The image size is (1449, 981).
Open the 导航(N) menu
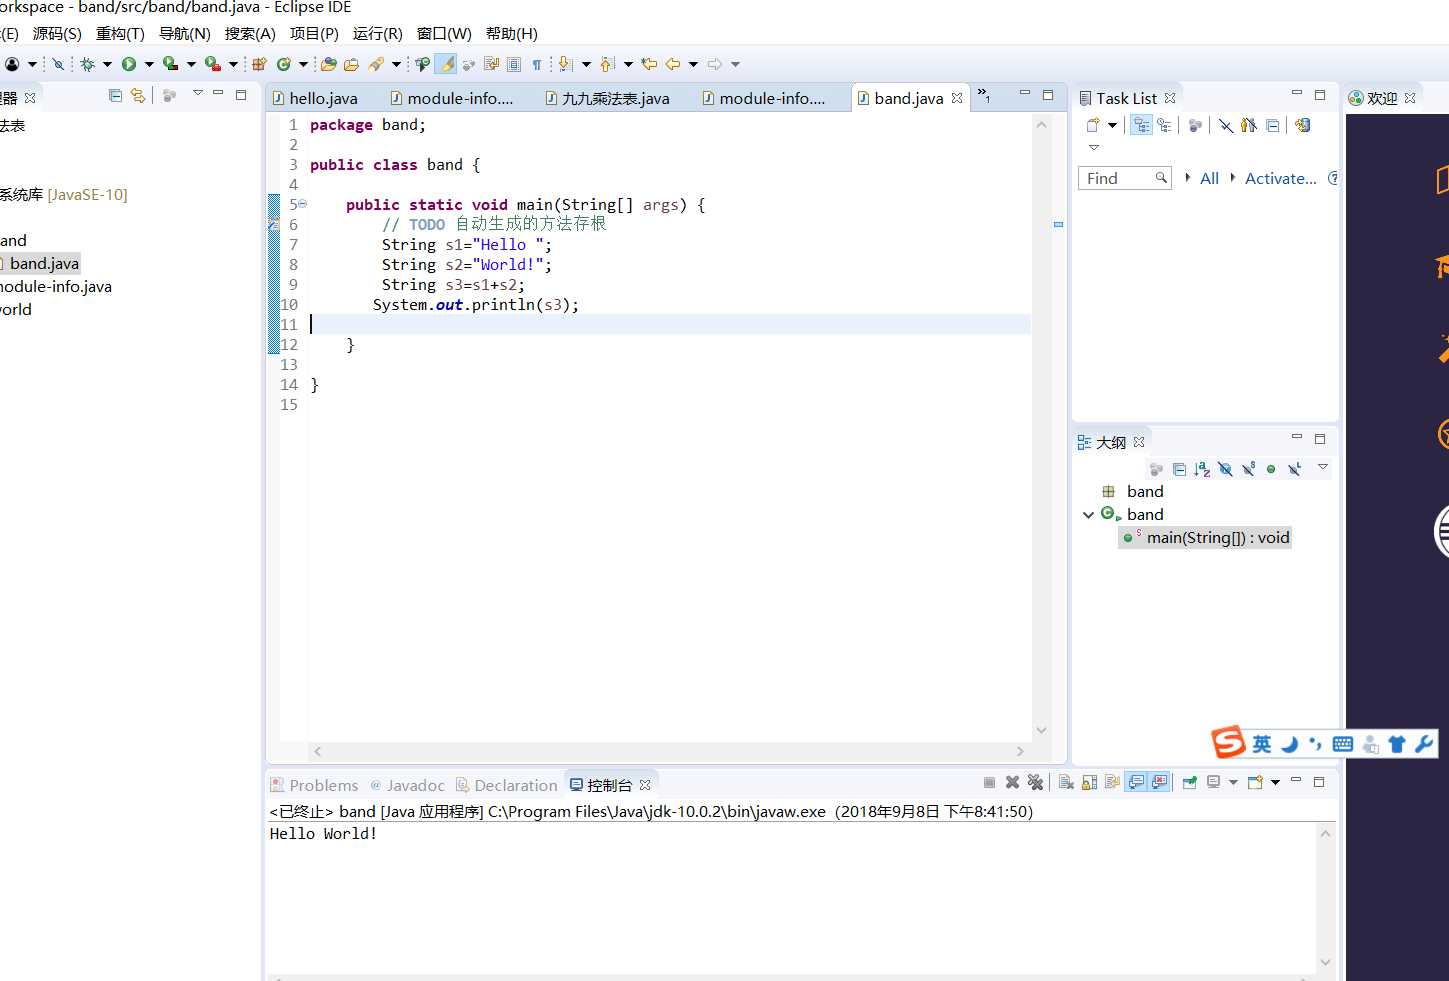click(x=185, y=33)
